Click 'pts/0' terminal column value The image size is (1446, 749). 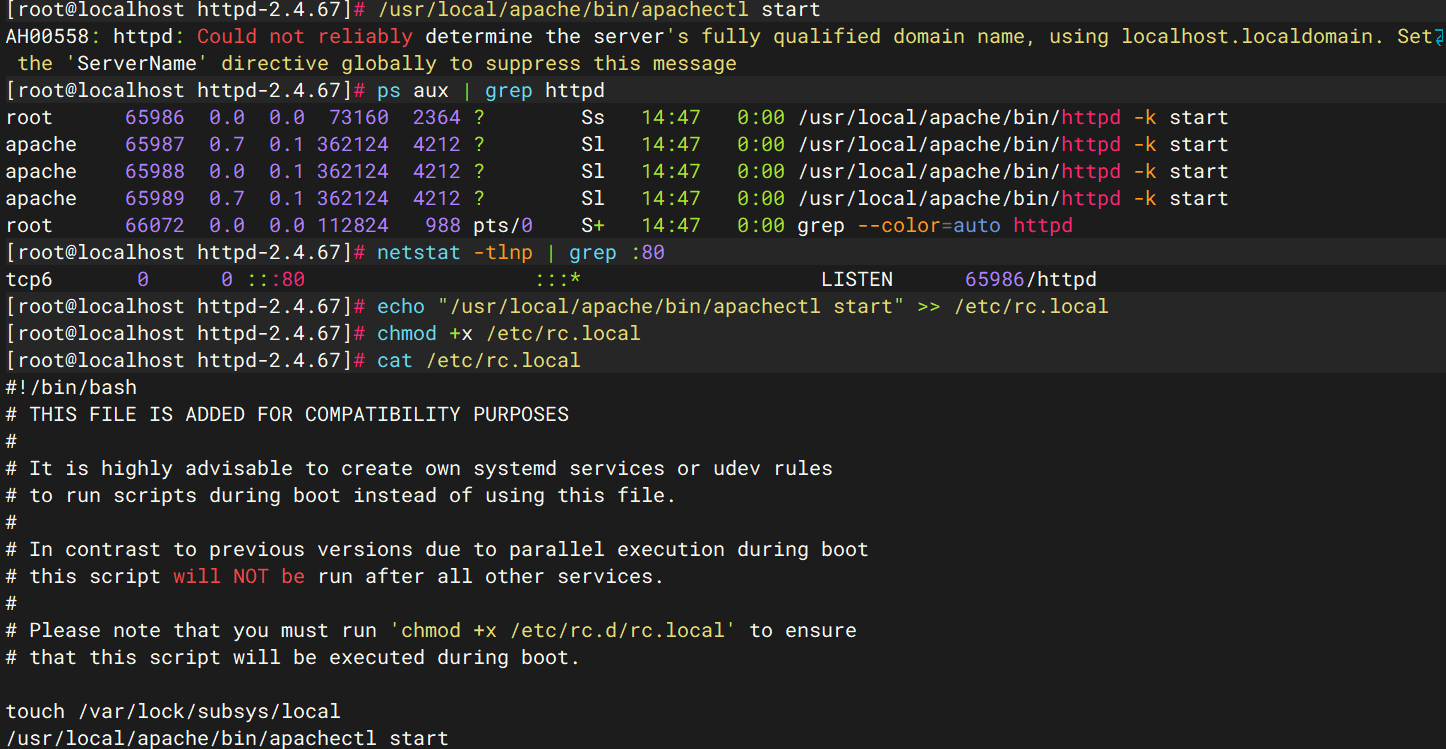(503, 226)
